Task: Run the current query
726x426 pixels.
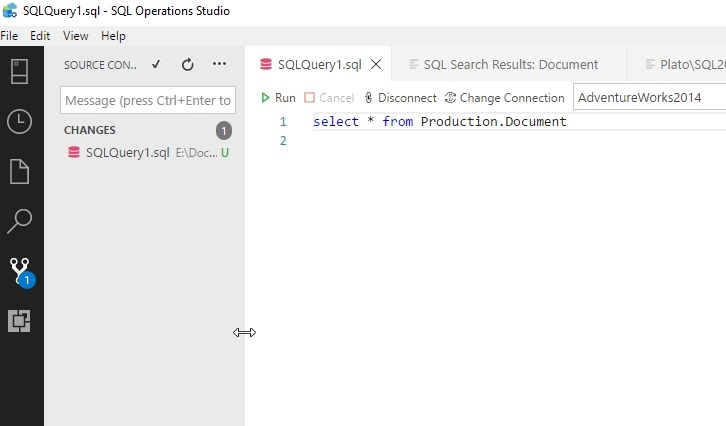Action: tap(278, 98)
